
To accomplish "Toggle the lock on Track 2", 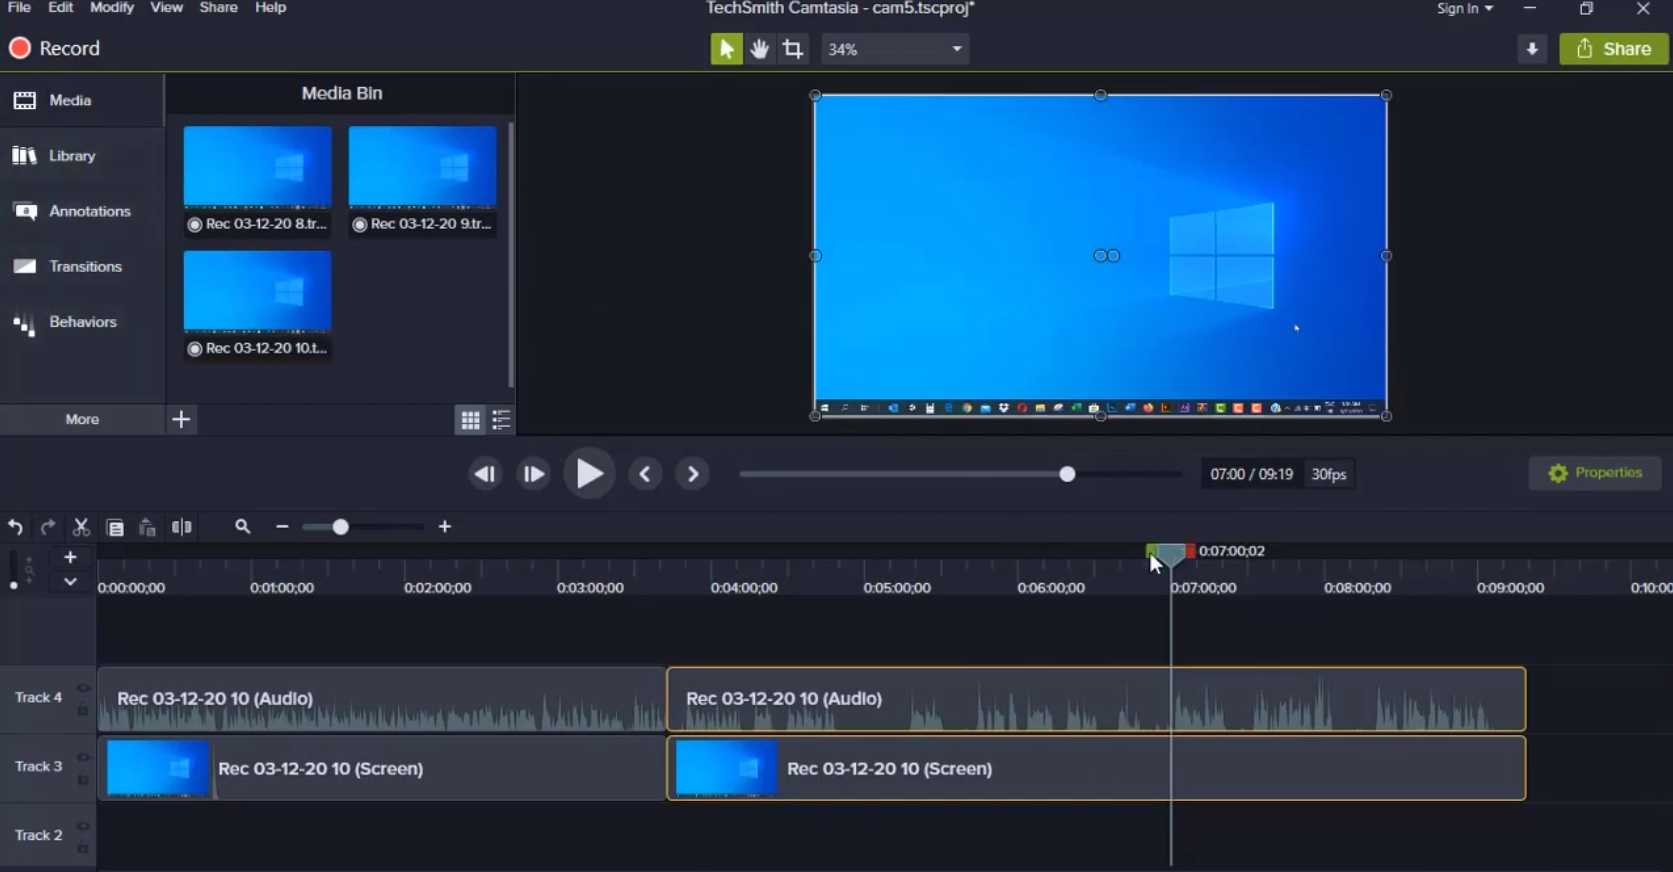I will point(84,848).
